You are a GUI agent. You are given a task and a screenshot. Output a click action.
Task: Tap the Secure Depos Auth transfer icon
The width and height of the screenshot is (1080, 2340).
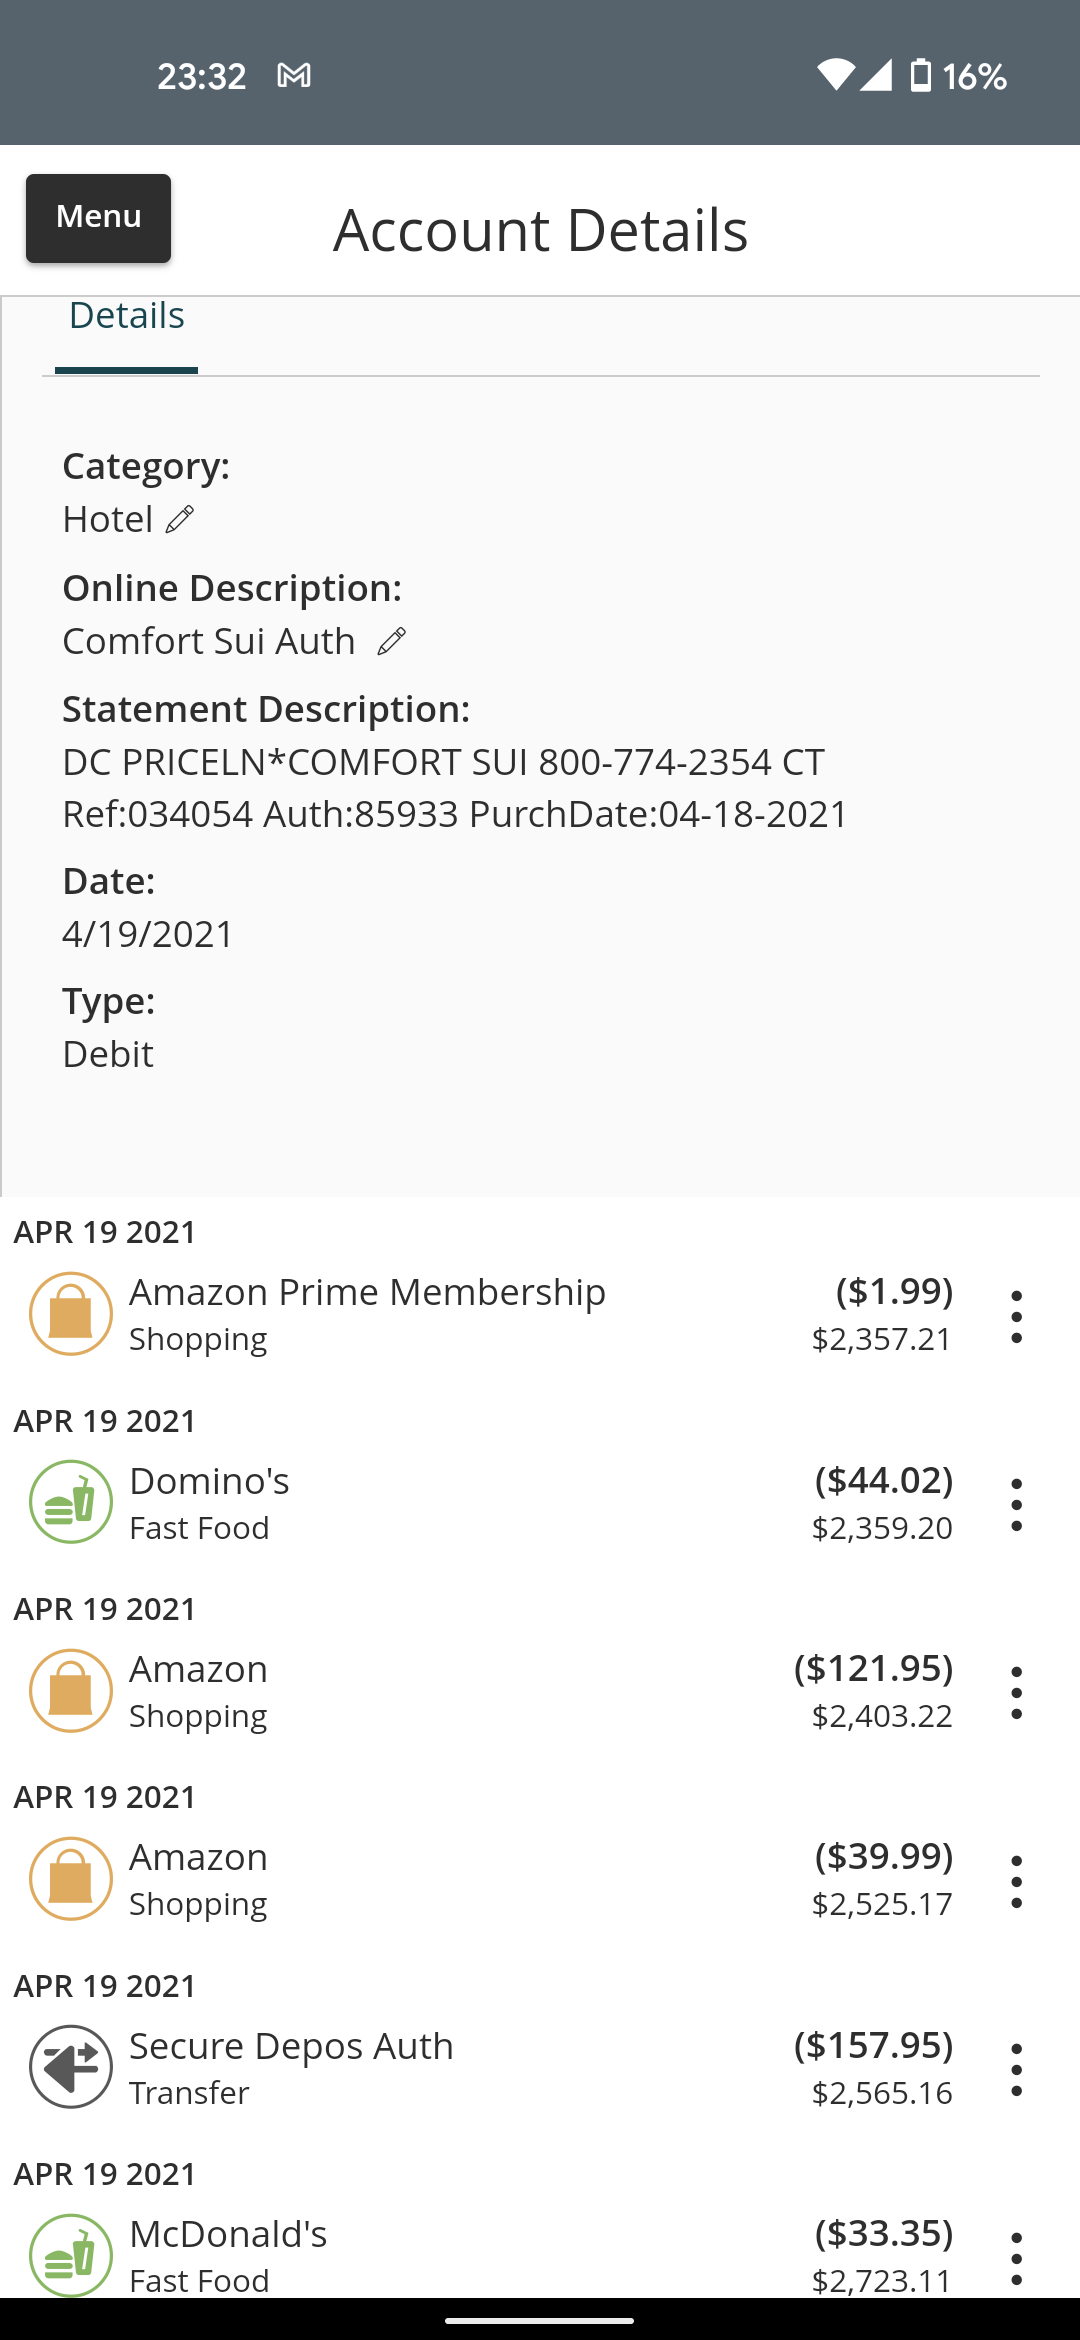(x=70, y=2067)
